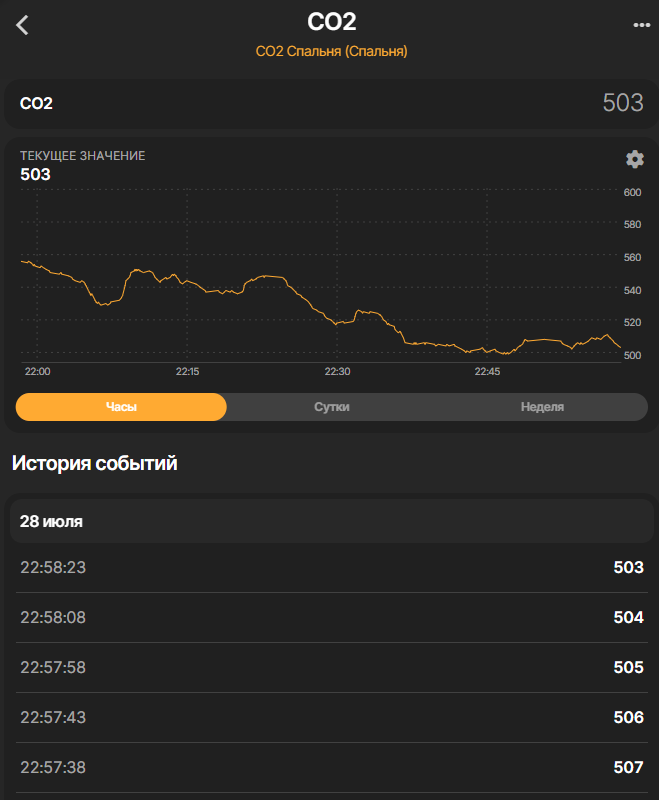Open the three-dots more options menu
Screen dimensions: 659x800
(641, 25)
